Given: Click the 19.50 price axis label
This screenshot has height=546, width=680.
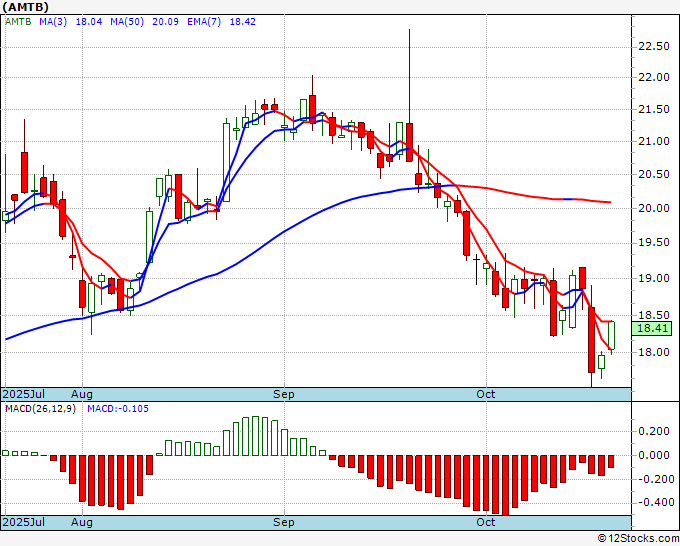Looking at the screenshot, I should coord(654,242).
